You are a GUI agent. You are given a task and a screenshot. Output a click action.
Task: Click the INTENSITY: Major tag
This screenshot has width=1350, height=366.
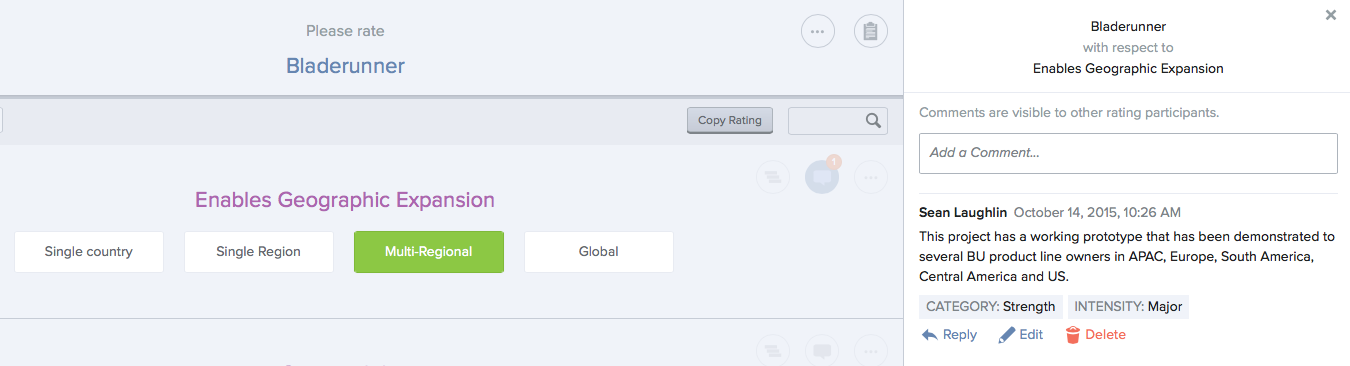point(1129,307)
